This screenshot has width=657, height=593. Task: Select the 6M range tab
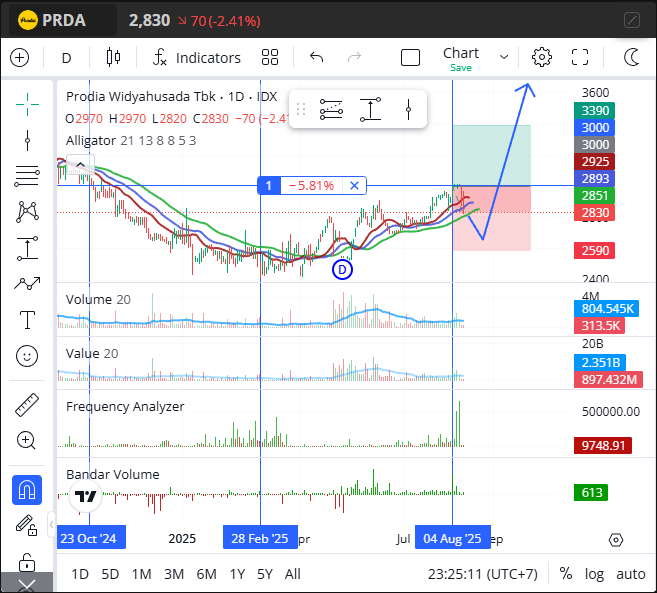pos(207,574)
